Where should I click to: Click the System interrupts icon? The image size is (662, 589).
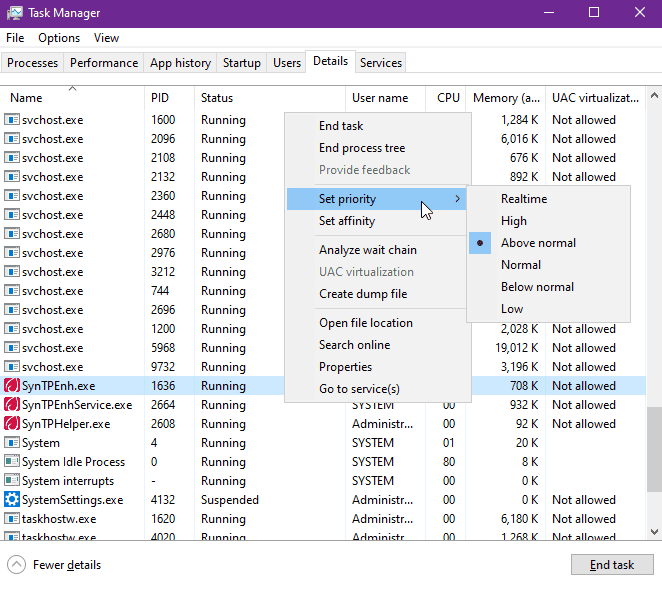coord(12,480)
